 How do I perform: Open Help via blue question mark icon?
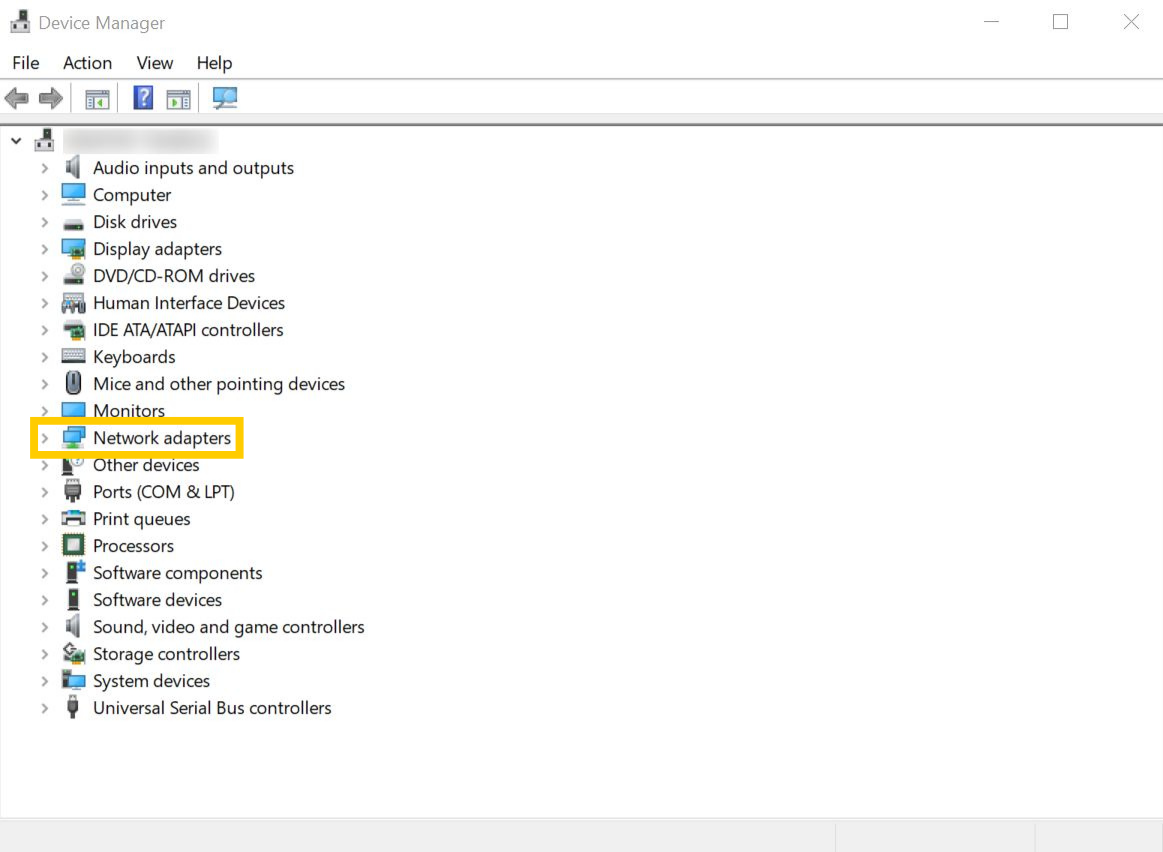click(x=142, y=98)
